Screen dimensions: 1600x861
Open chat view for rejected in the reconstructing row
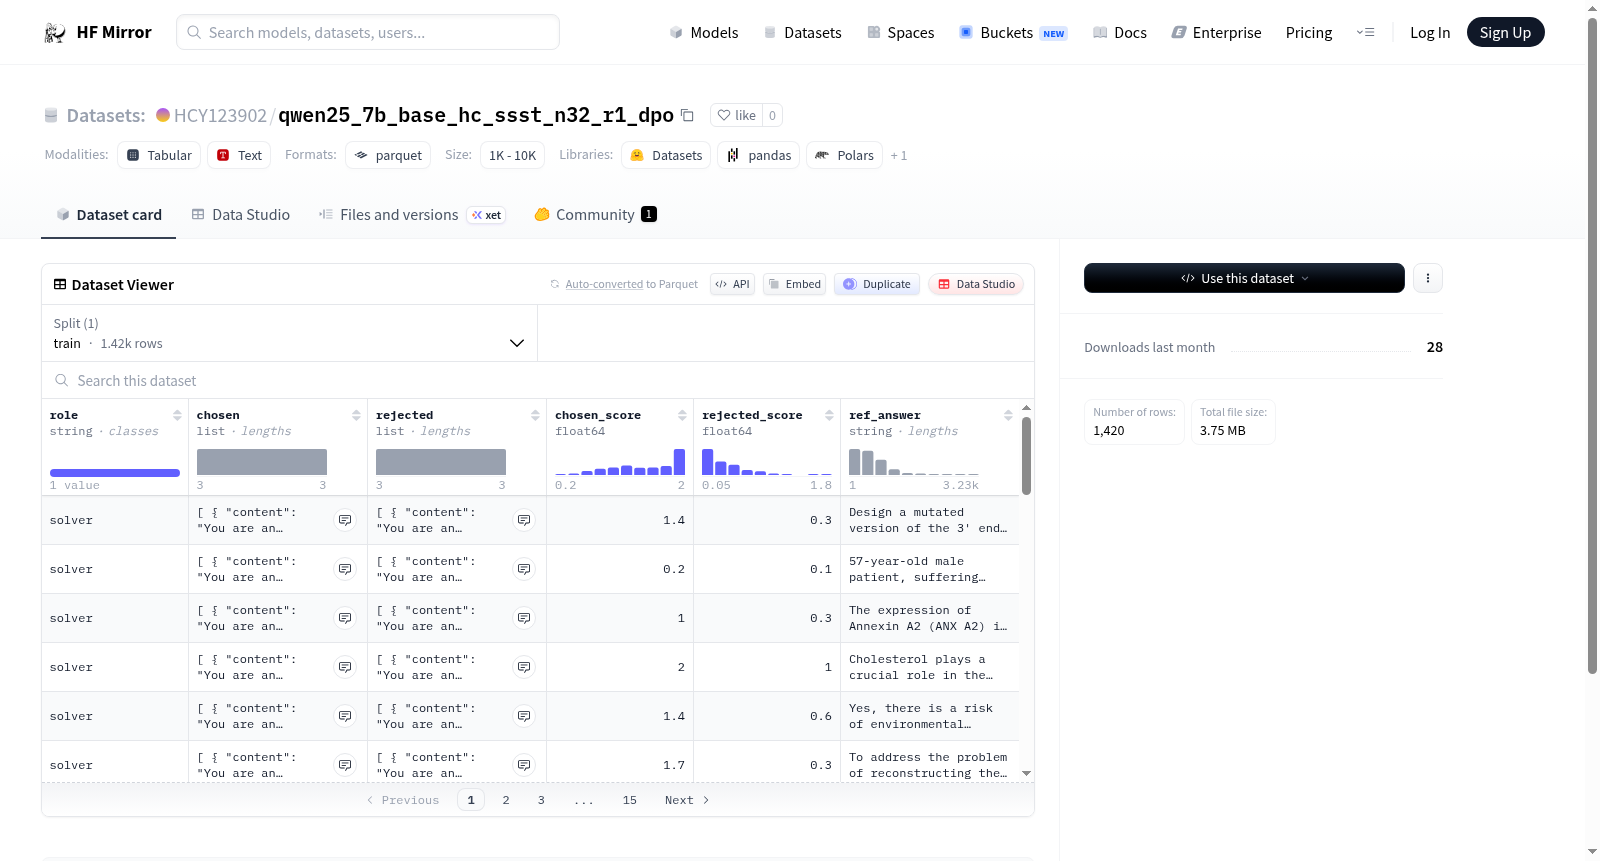tap(524, 765)
